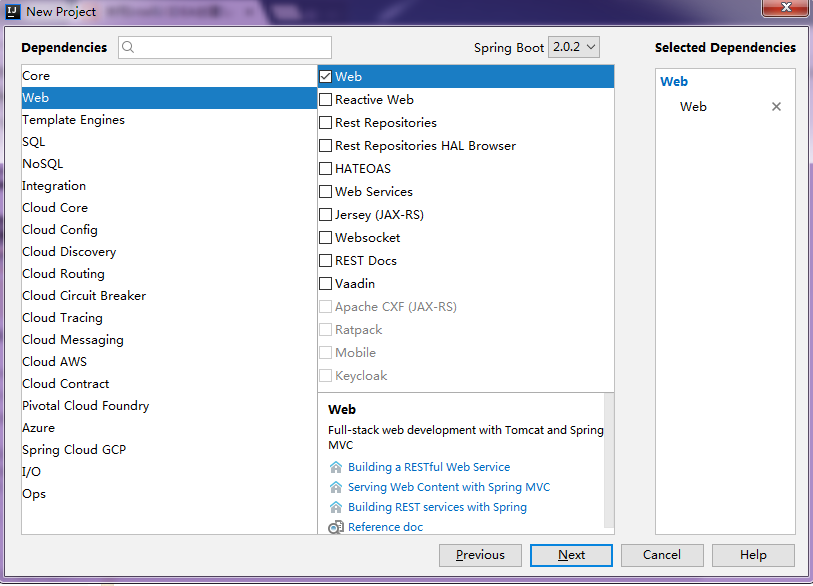Select Cloud Contract category
Screen dimensions: 813x586
169,384
